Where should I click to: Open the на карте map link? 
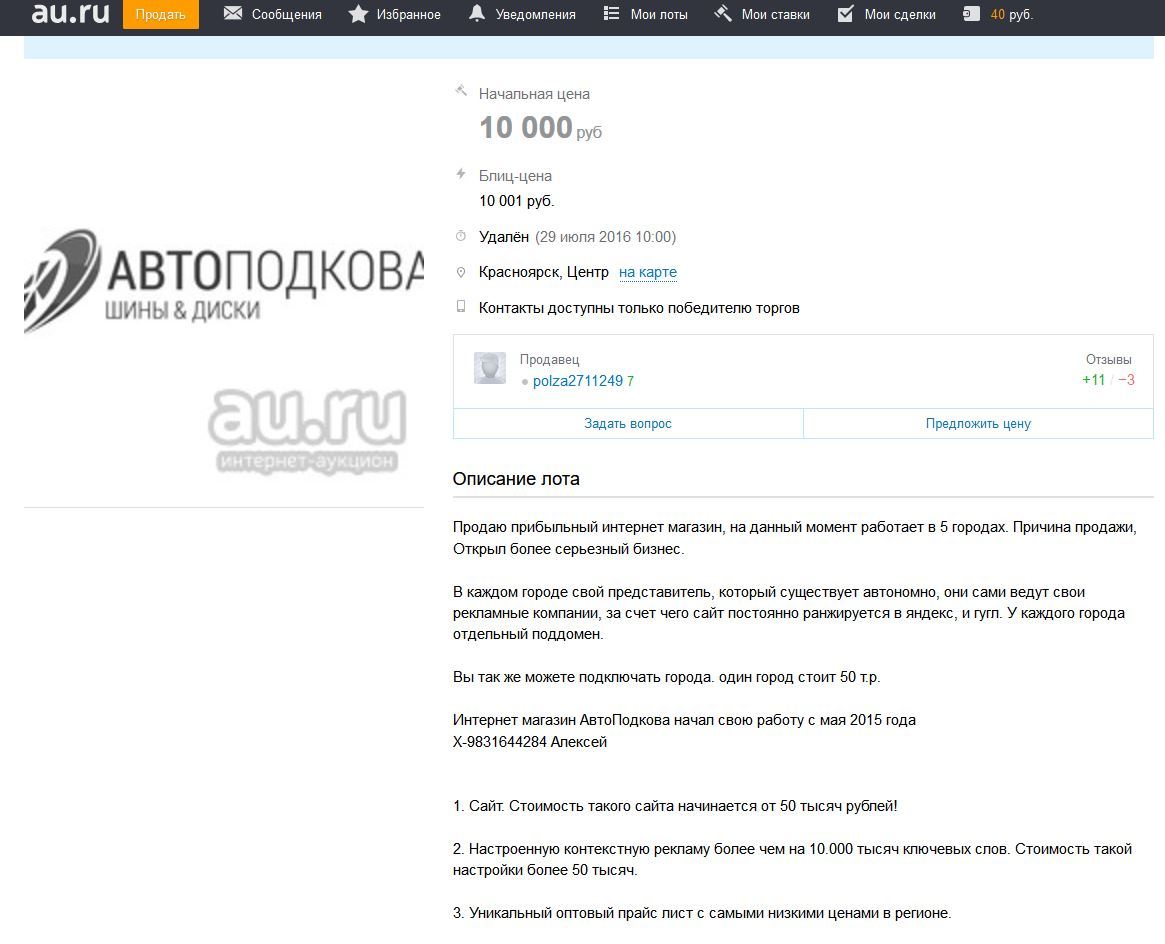648,272
